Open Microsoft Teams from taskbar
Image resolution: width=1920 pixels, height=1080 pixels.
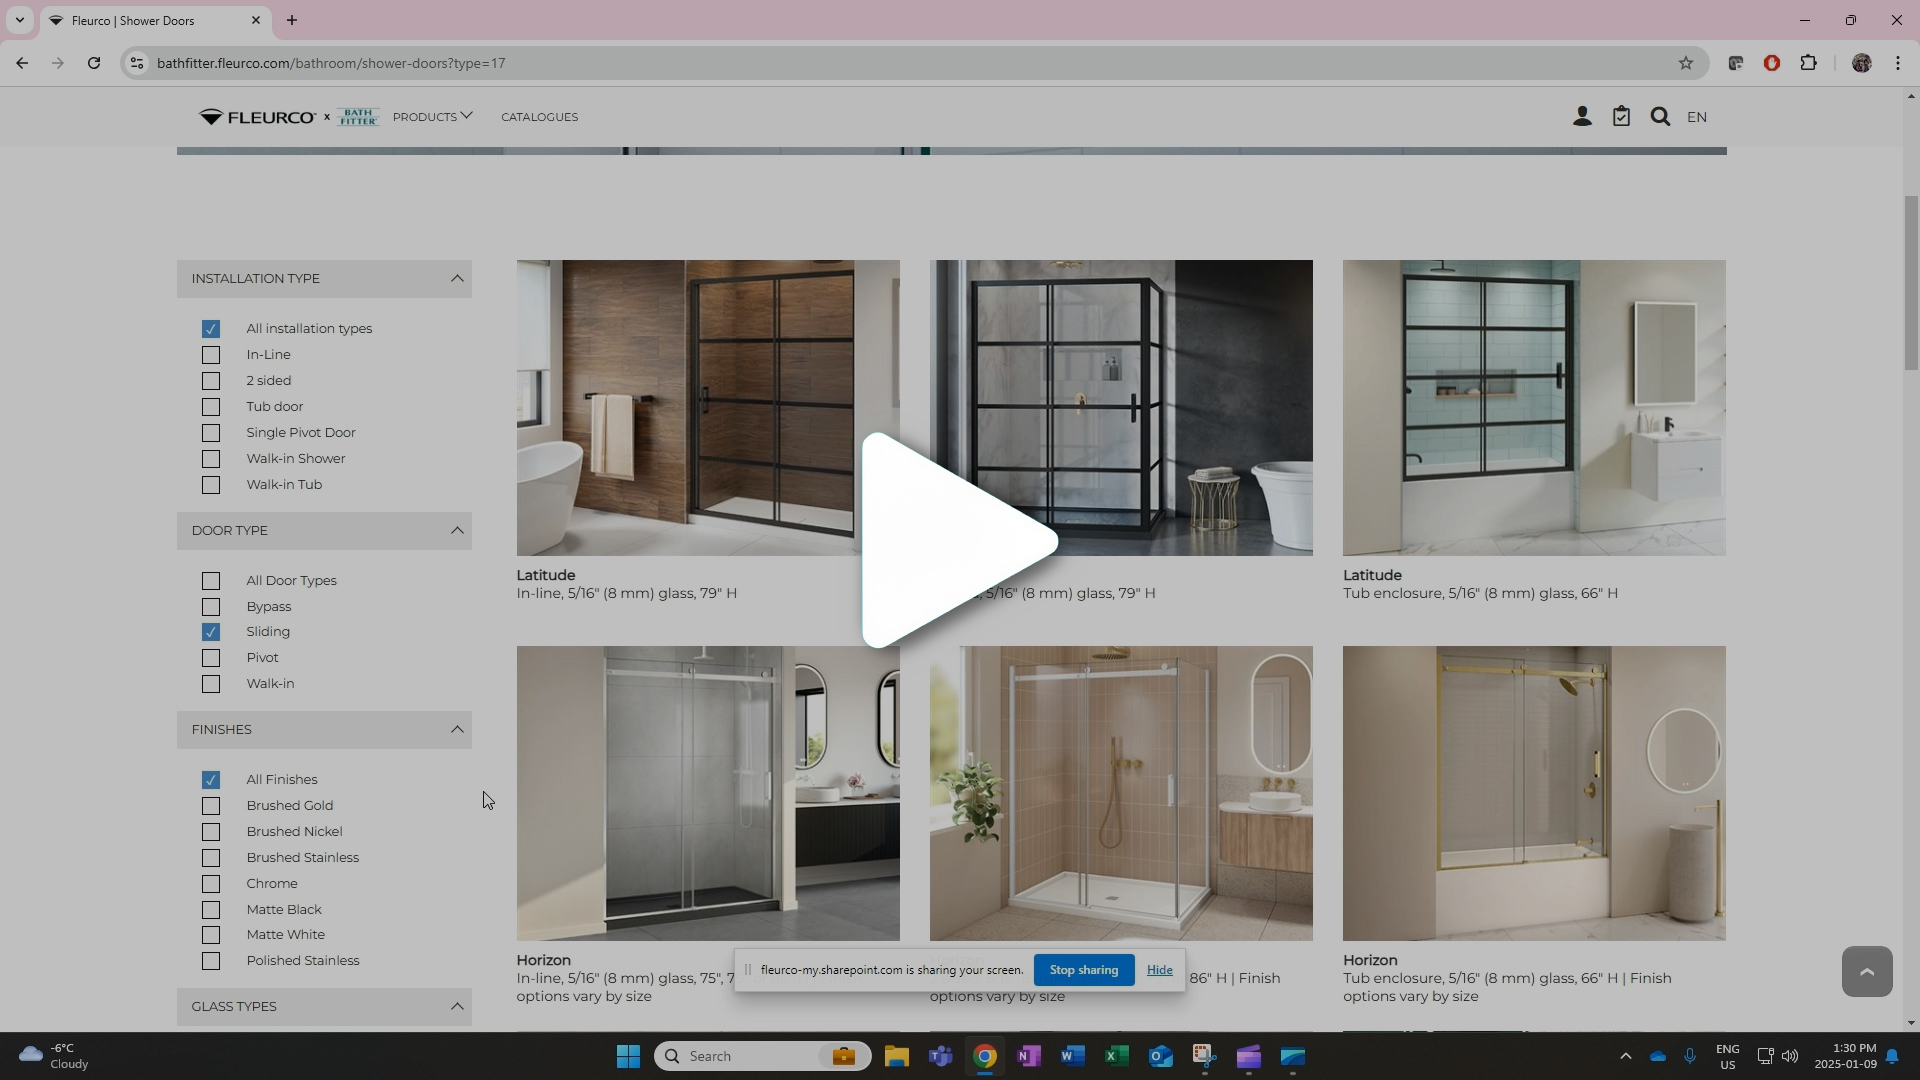940,1056
